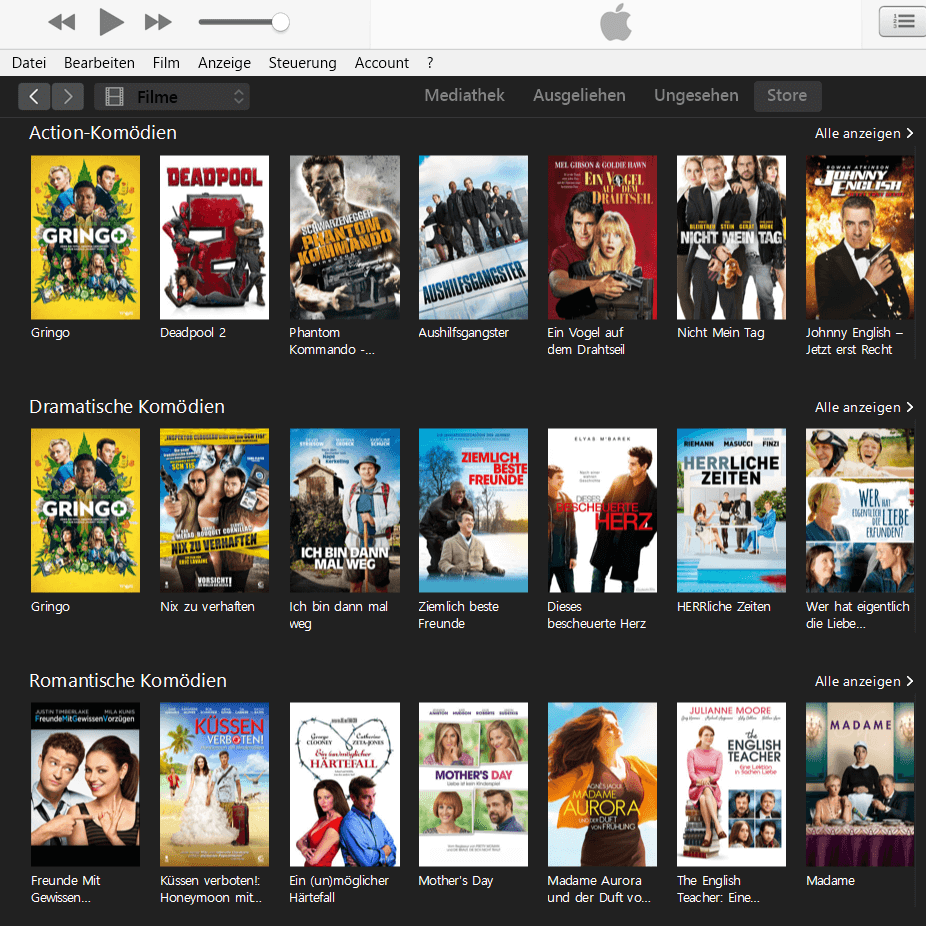Open the Ich bin dann mal weg poster

(344, 510)
